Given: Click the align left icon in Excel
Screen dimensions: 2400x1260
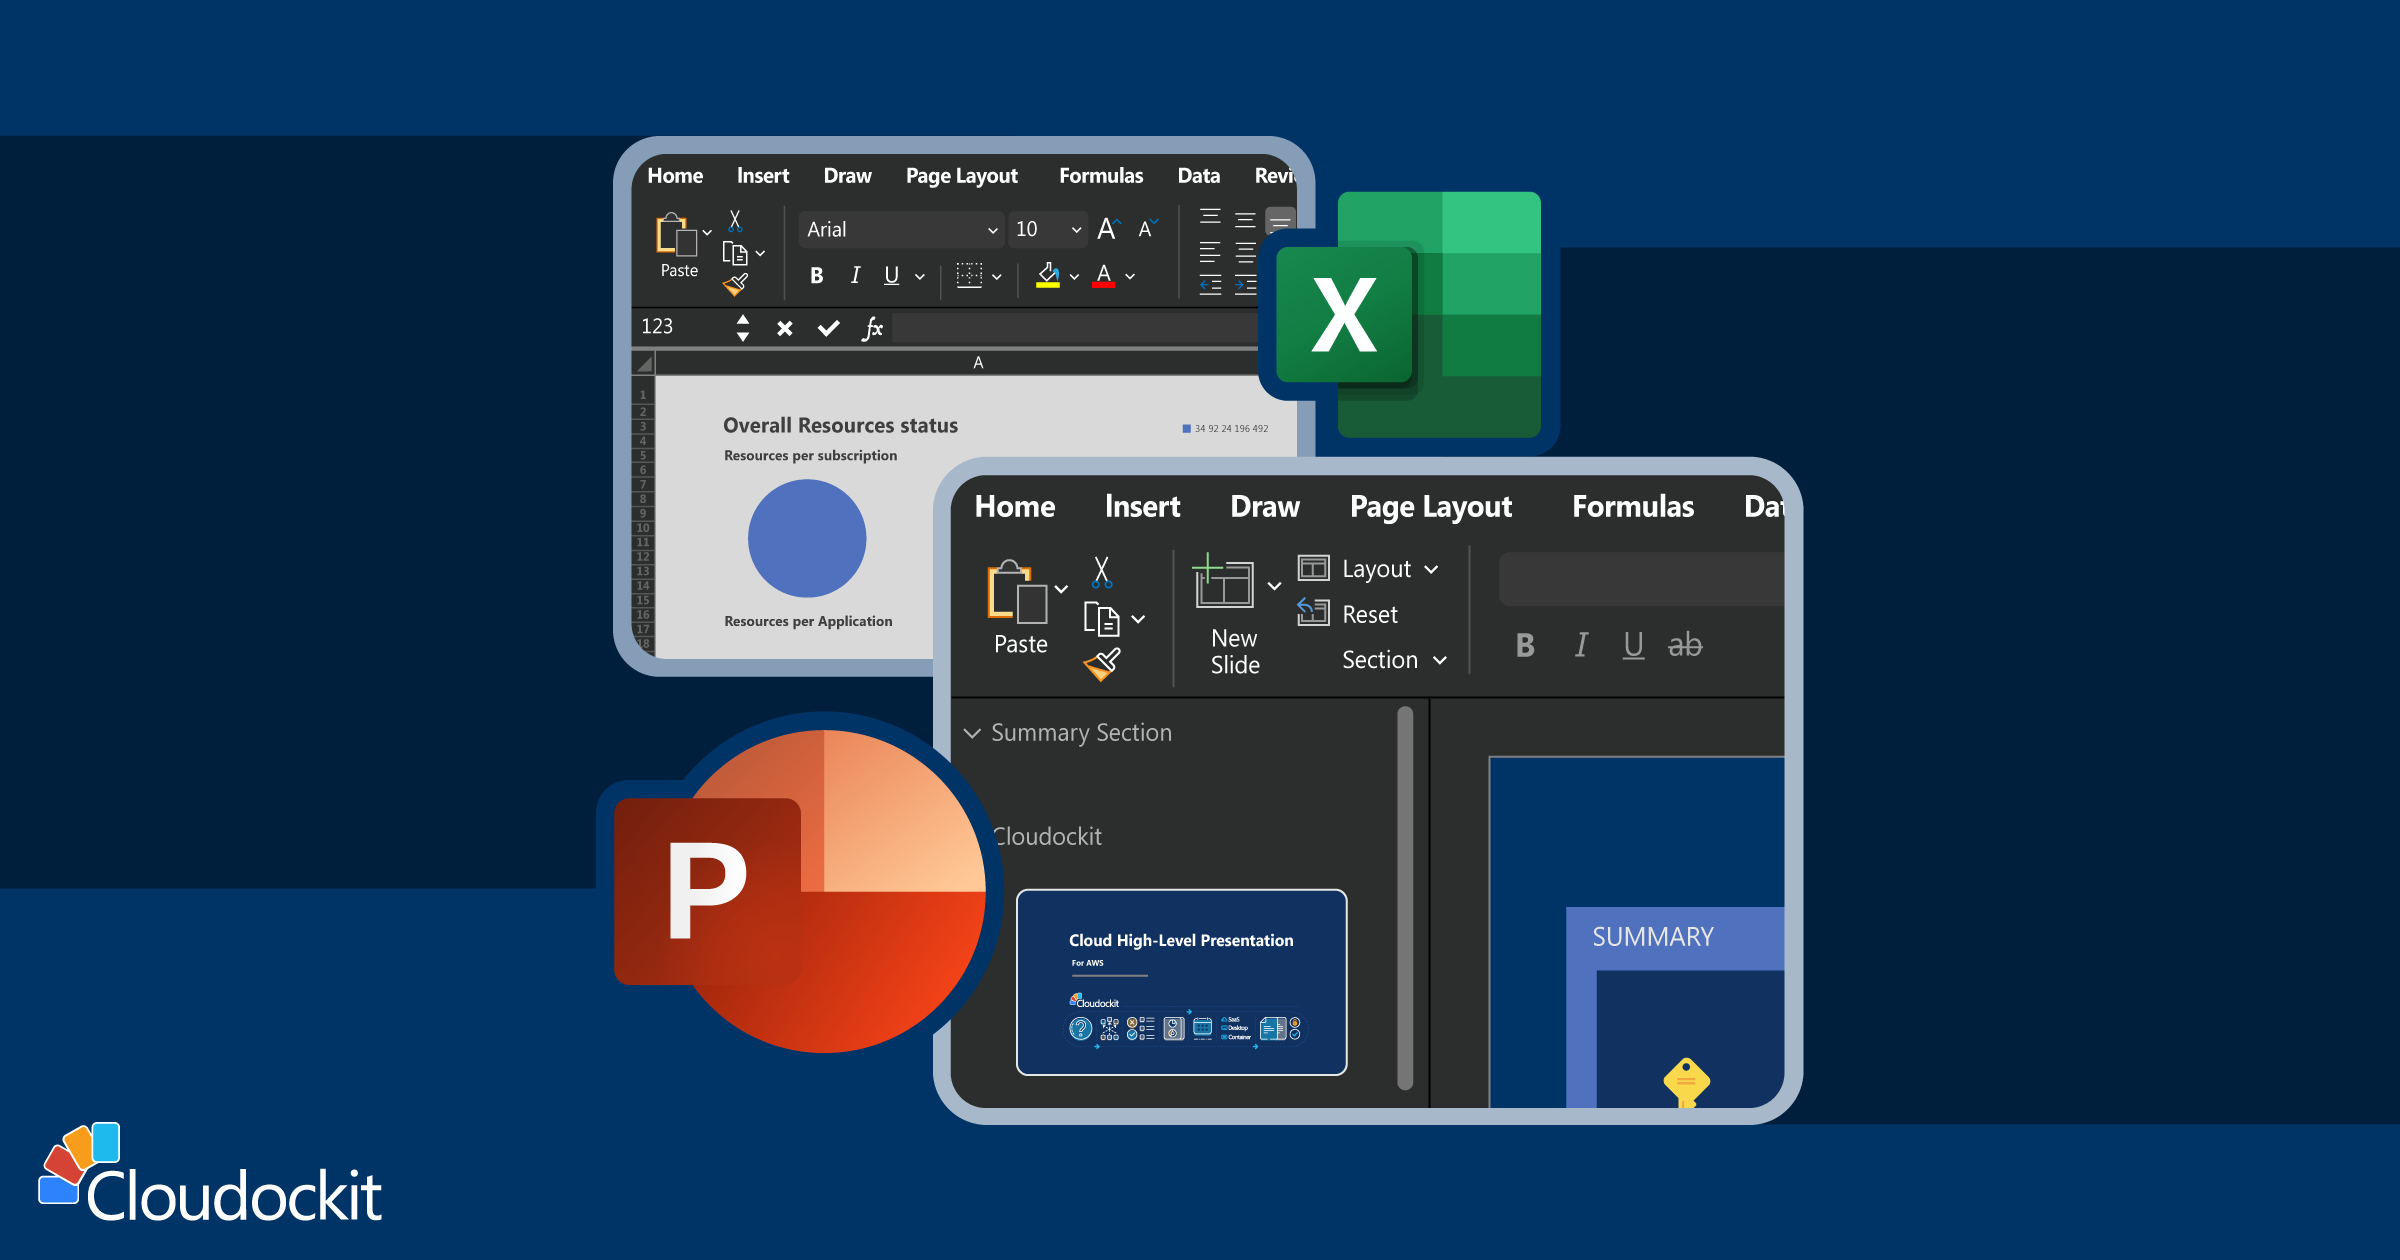Looking at the screenshot, I should (1210, 252).
